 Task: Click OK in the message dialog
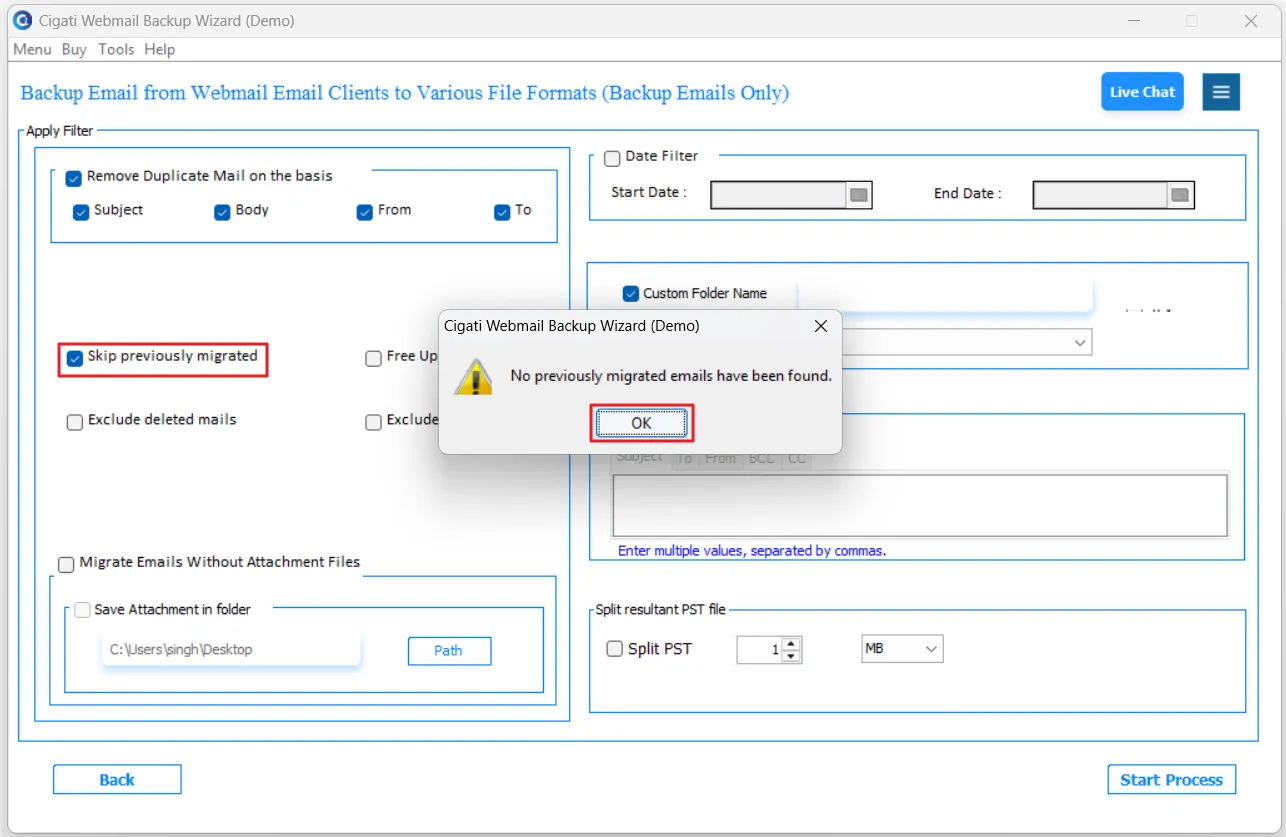coord(641,424)
